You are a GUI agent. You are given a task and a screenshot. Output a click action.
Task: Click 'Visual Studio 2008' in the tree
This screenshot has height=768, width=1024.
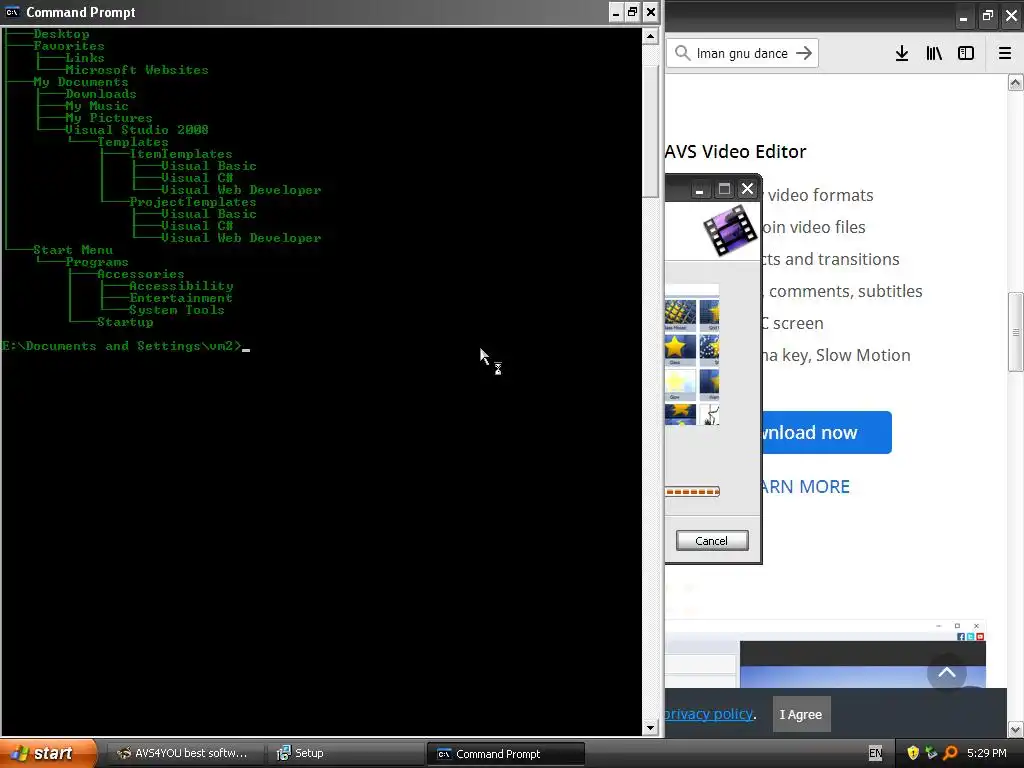(x=136, y=129)
